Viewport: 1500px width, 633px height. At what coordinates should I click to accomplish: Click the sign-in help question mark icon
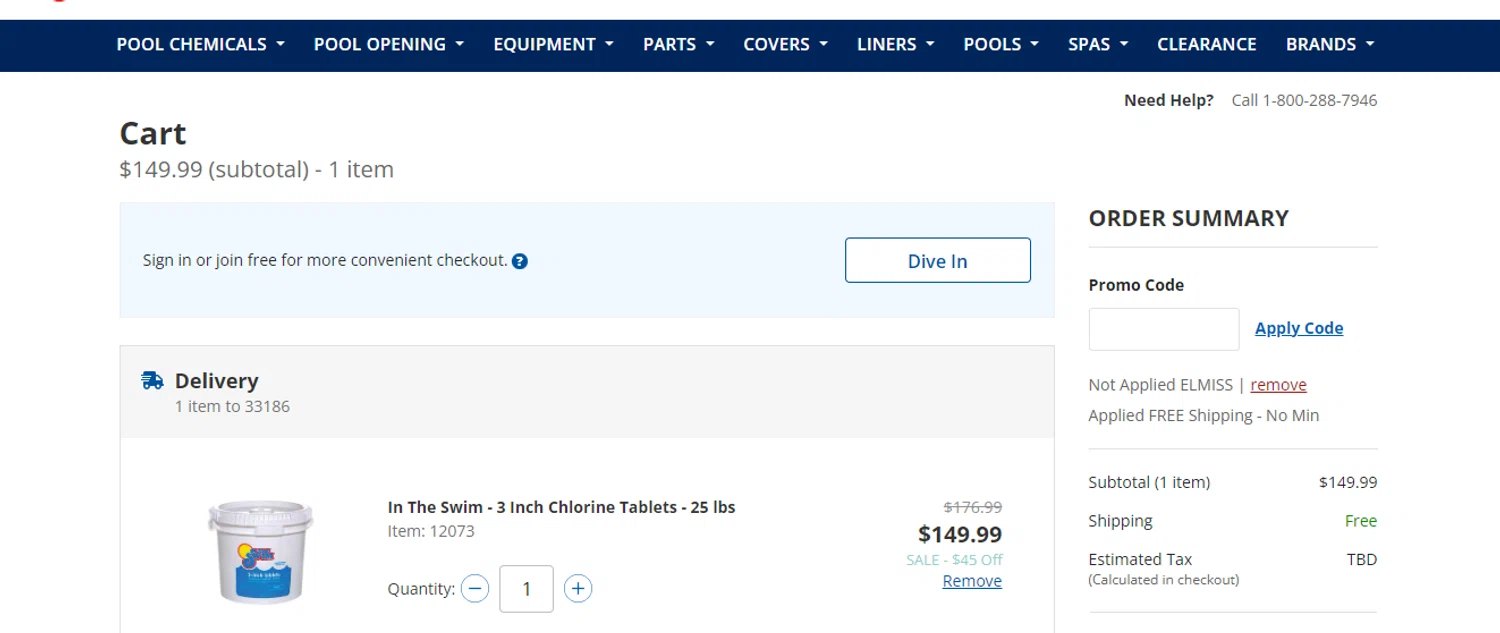coord(520,261)
